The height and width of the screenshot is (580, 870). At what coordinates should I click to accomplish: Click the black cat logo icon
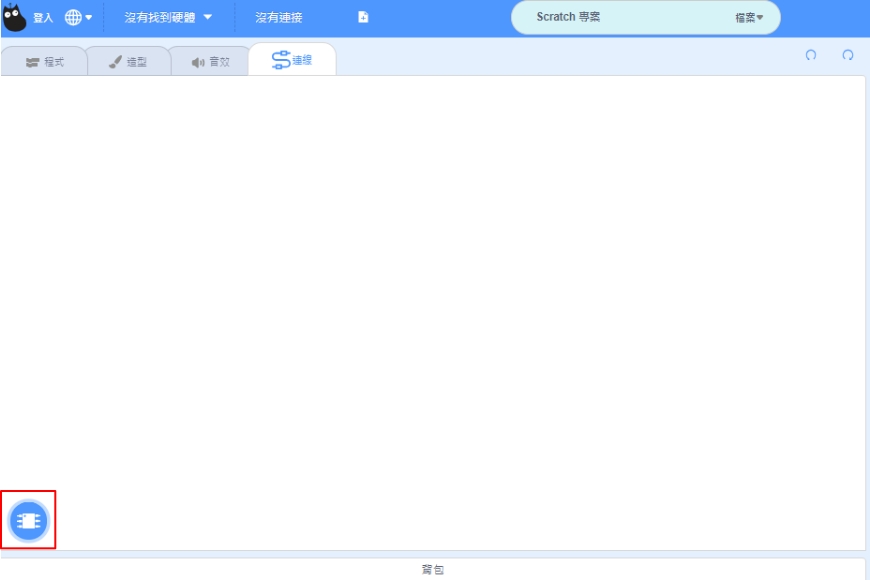click(x=15, y=17)
